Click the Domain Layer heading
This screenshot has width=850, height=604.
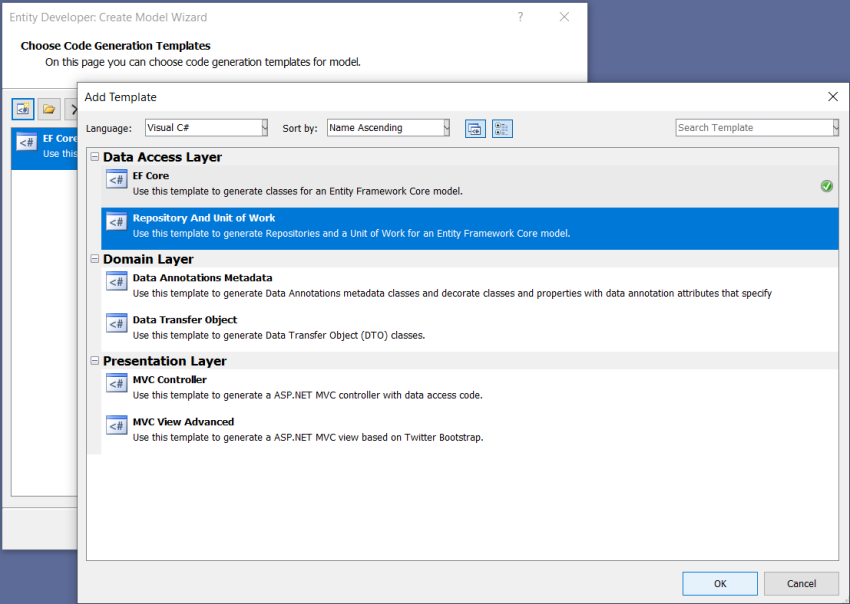(x=148, y=259)
